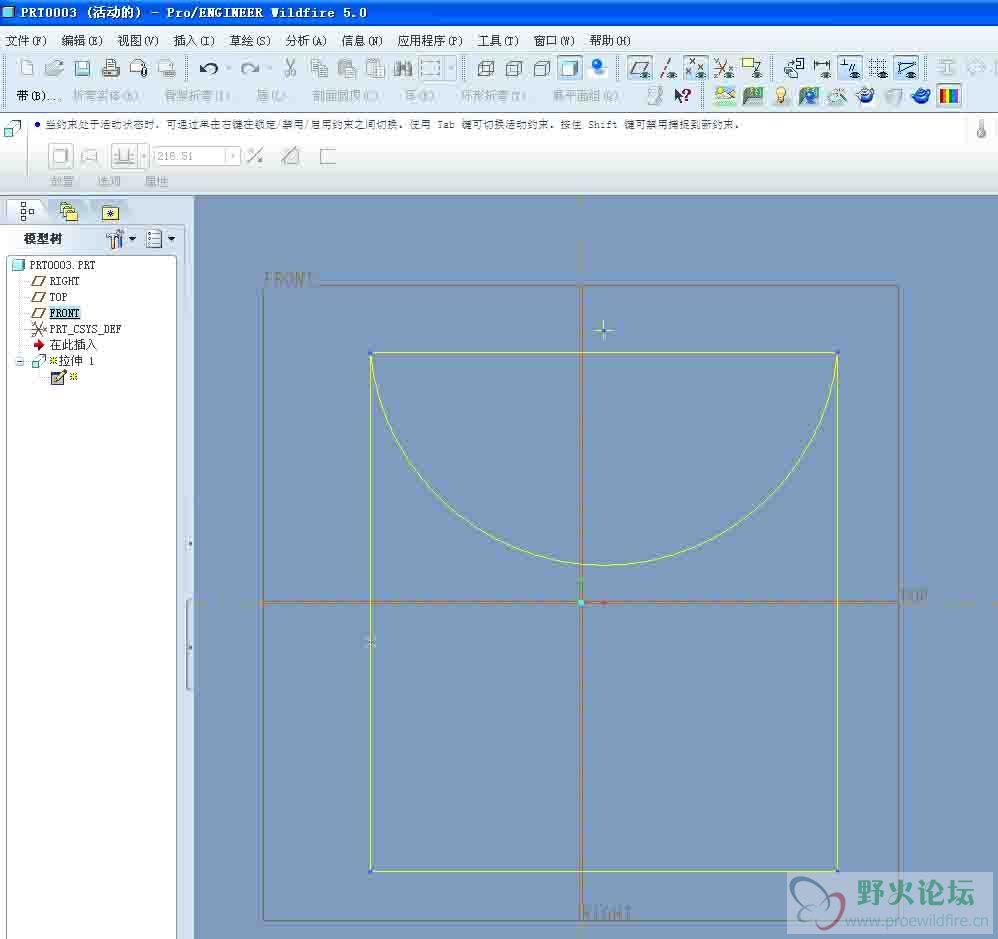Open model tree show list dropdown
This screenshot has width=998, height=939.
(160, 239)
